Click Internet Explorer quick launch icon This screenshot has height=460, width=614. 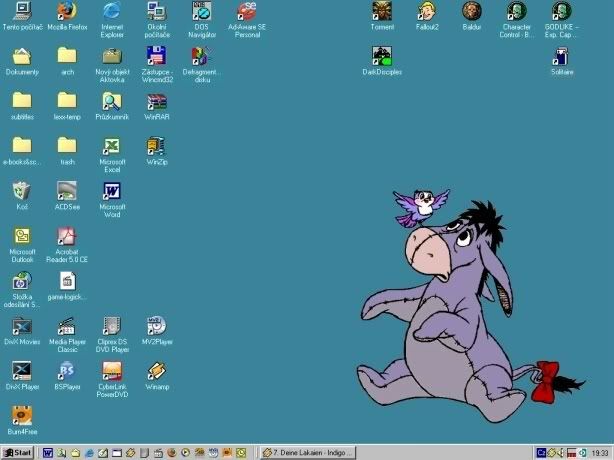[x=89, y=453]
